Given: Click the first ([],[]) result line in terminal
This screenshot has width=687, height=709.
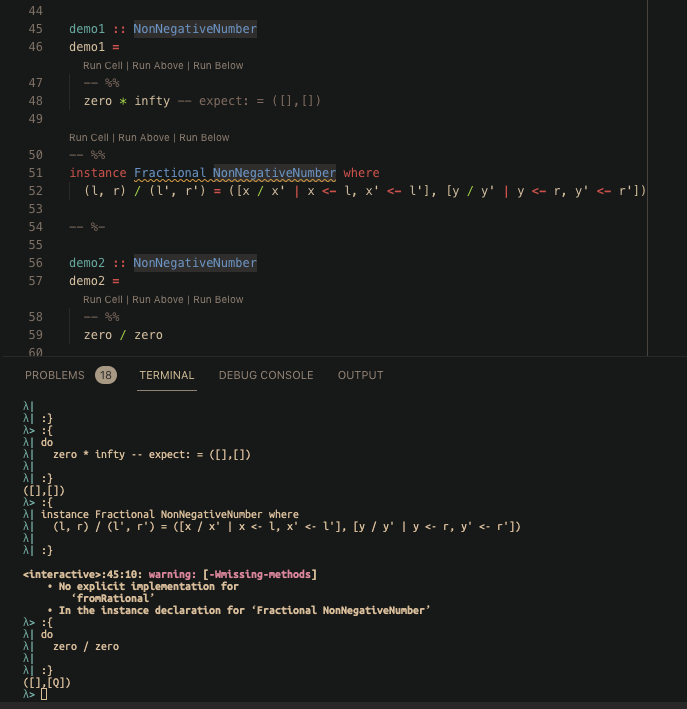Looking at the screenshot, I should [x=44, y=491].
